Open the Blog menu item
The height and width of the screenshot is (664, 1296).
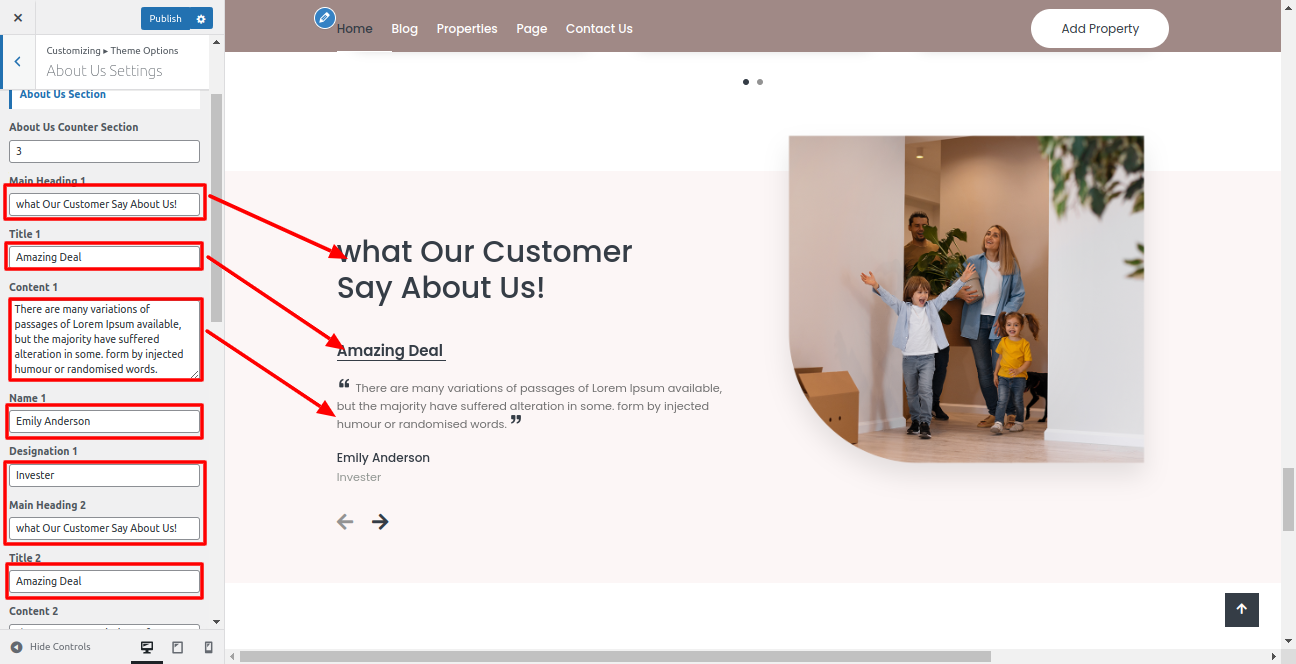(x=405, y=29)
